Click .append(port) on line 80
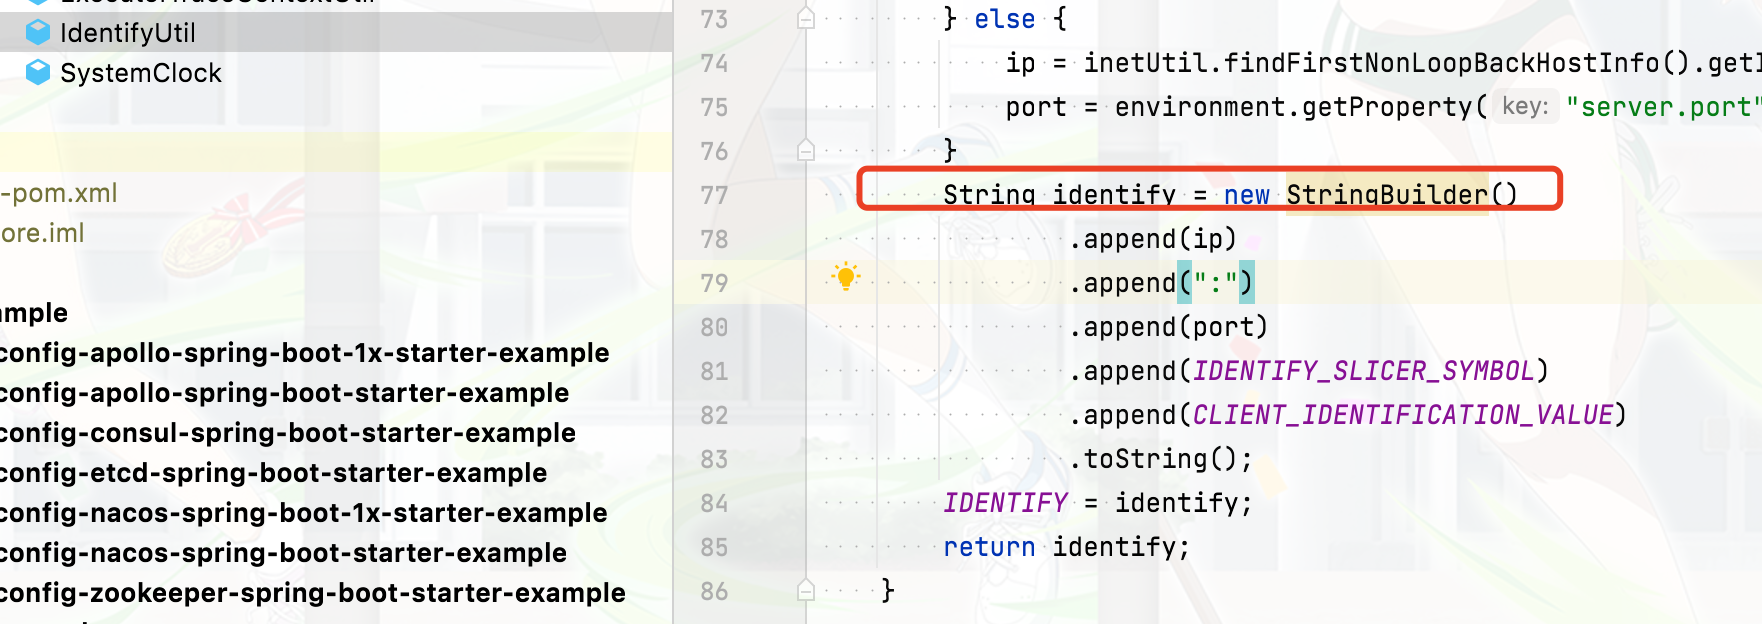1762x624 pixels. coord(1169,327)
